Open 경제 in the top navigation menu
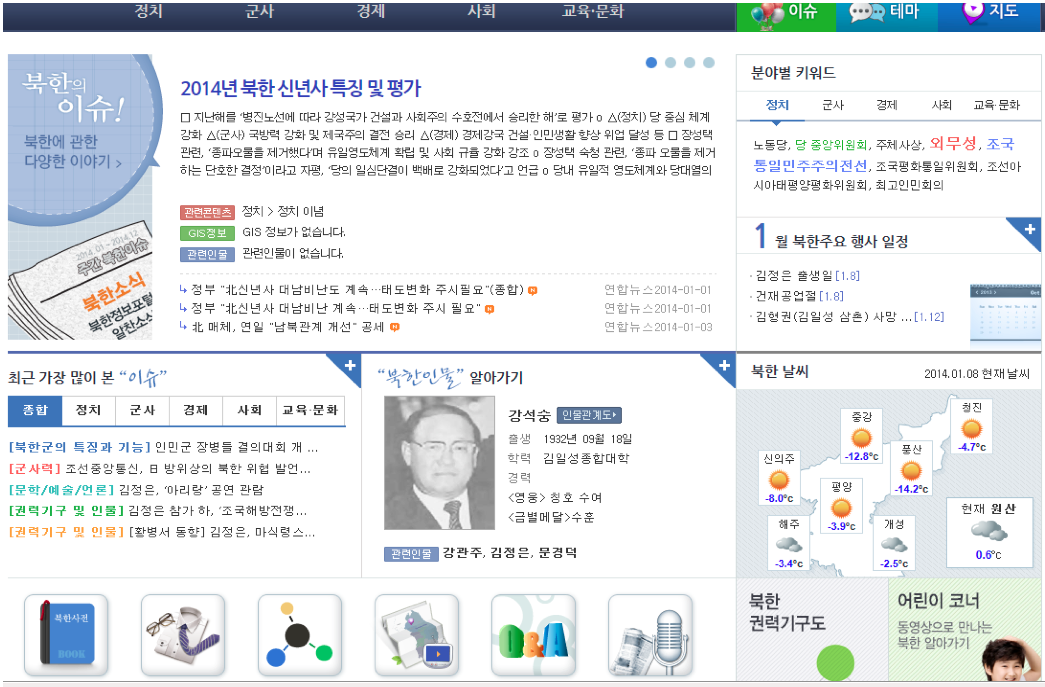Image resolution: width=1045 pixels, height=687 pixels. [x=371, y=12]
